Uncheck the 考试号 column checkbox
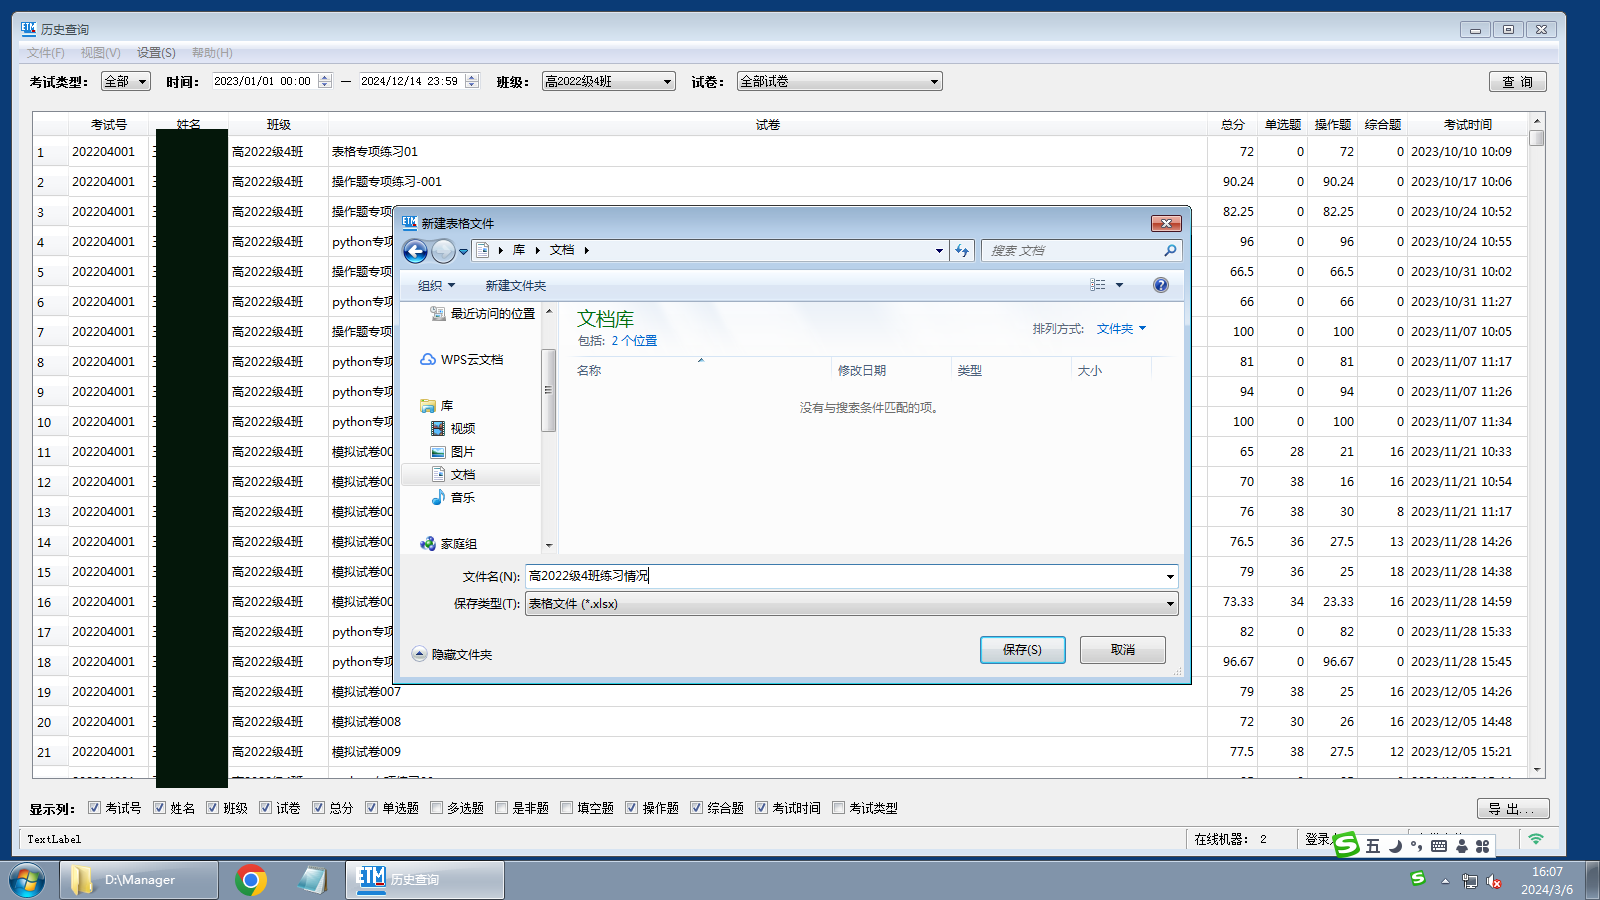Screen dimensions: 1600x900 95,808
